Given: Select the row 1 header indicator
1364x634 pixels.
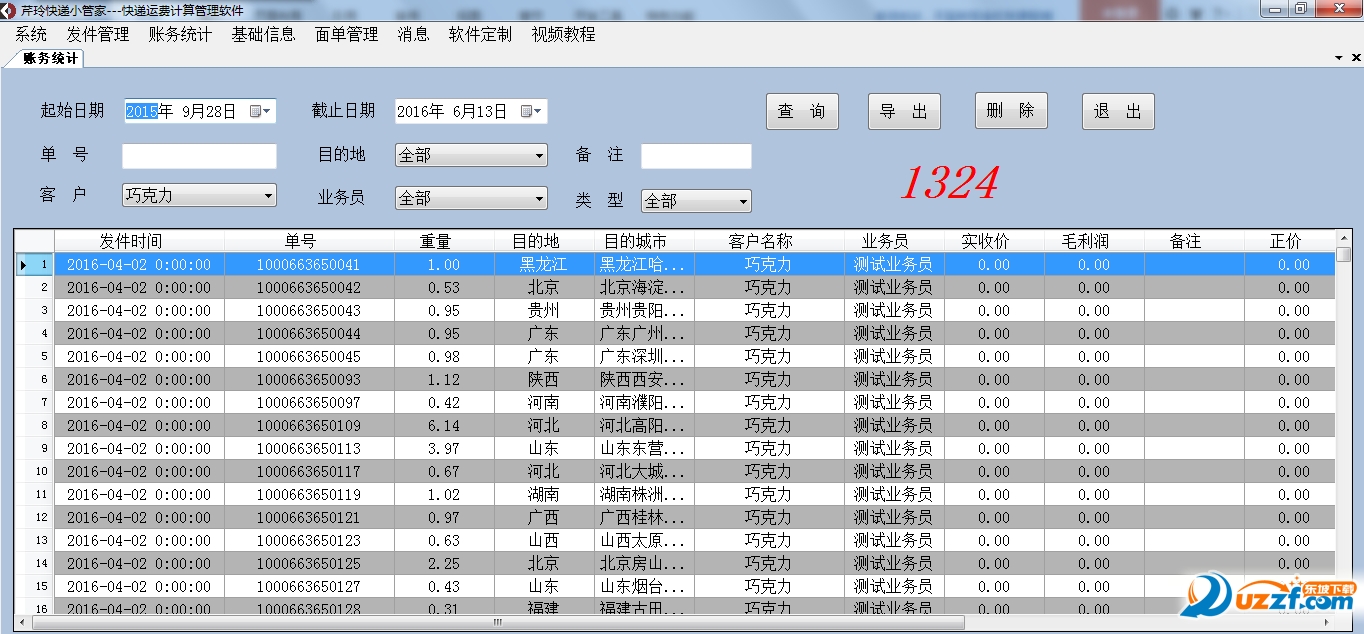Looking at the screenshot, I should tap(34, 265).
